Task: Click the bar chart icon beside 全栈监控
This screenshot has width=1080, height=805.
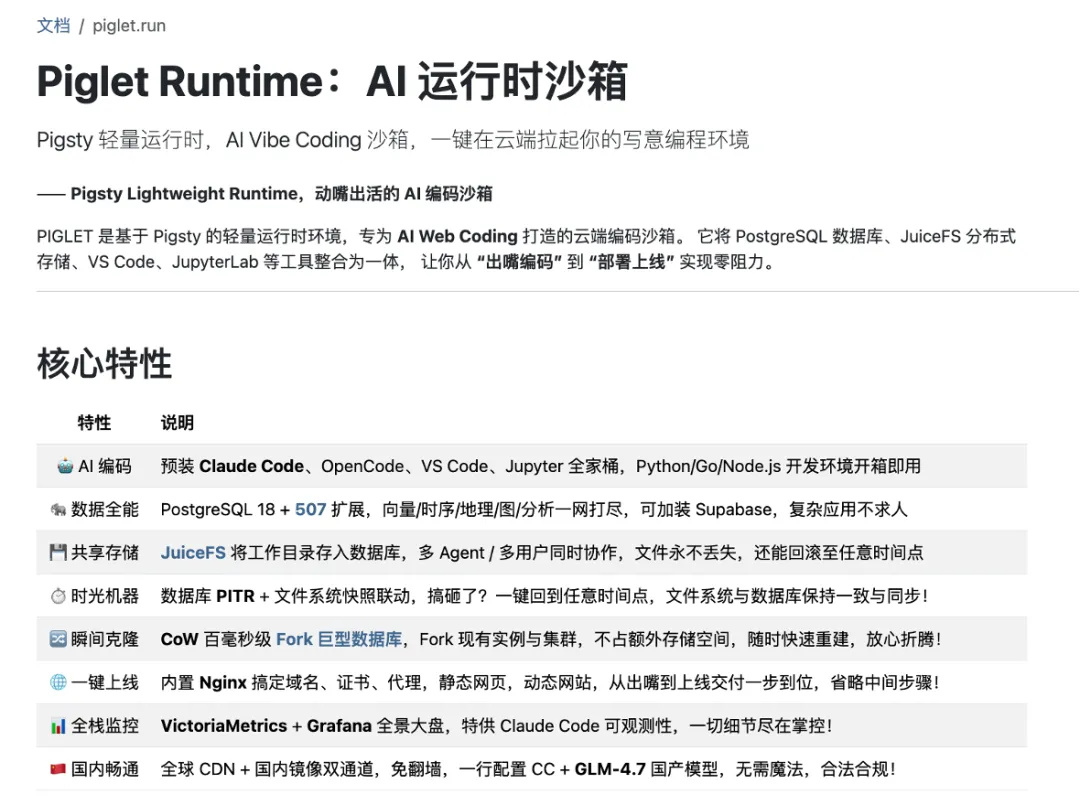Action: point(58,726)
